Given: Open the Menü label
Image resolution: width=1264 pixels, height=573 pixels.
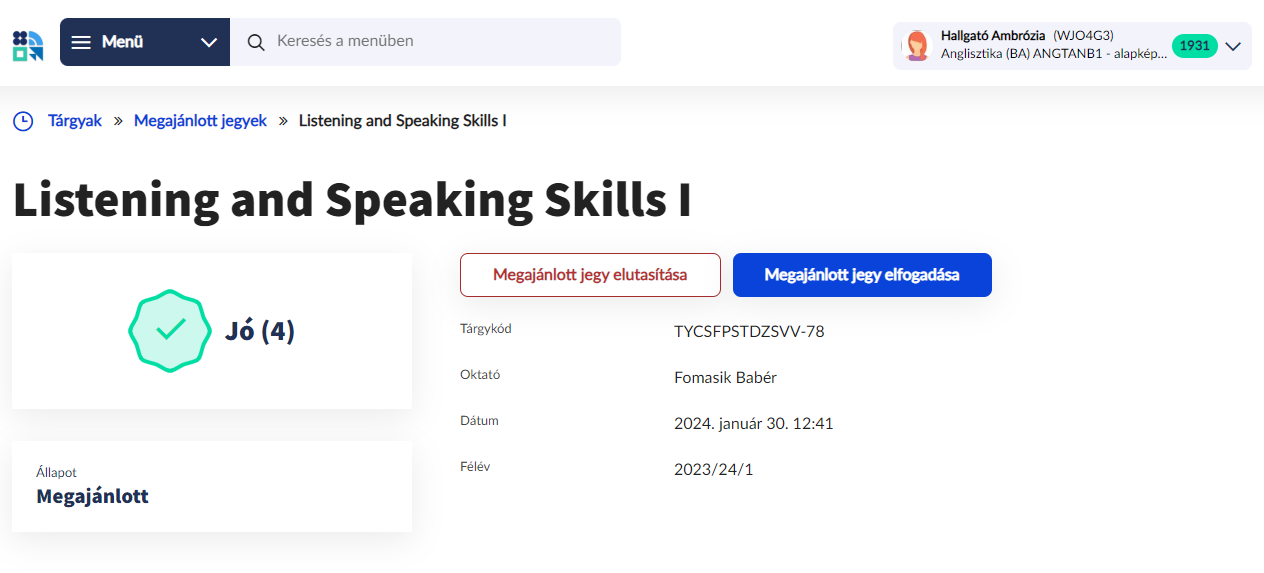Looking at the screenshot, I should click(x=122, y=42).
